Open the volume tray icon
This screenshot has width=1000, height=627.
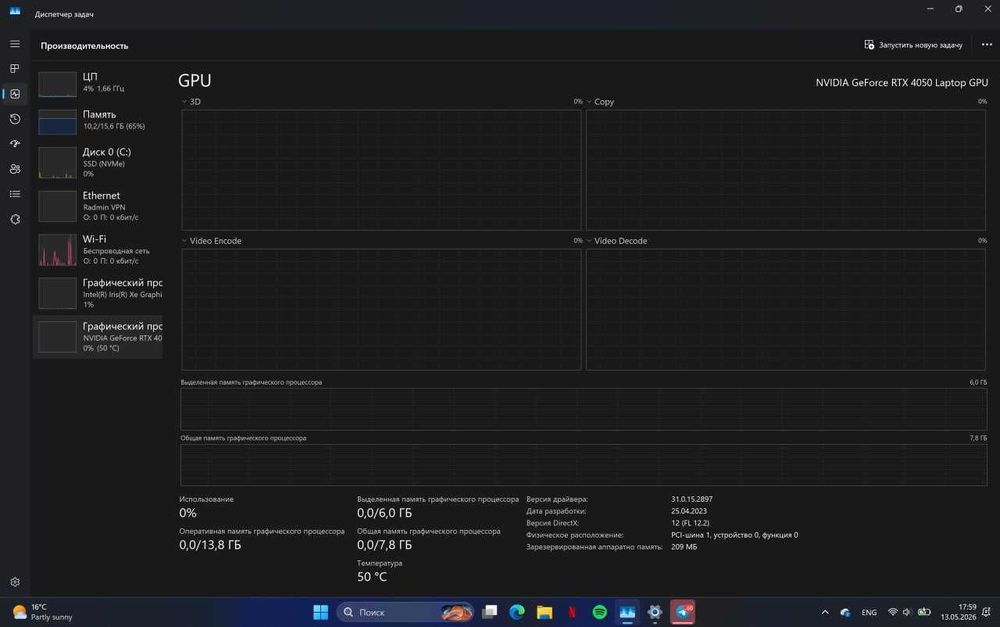[907, 612]
